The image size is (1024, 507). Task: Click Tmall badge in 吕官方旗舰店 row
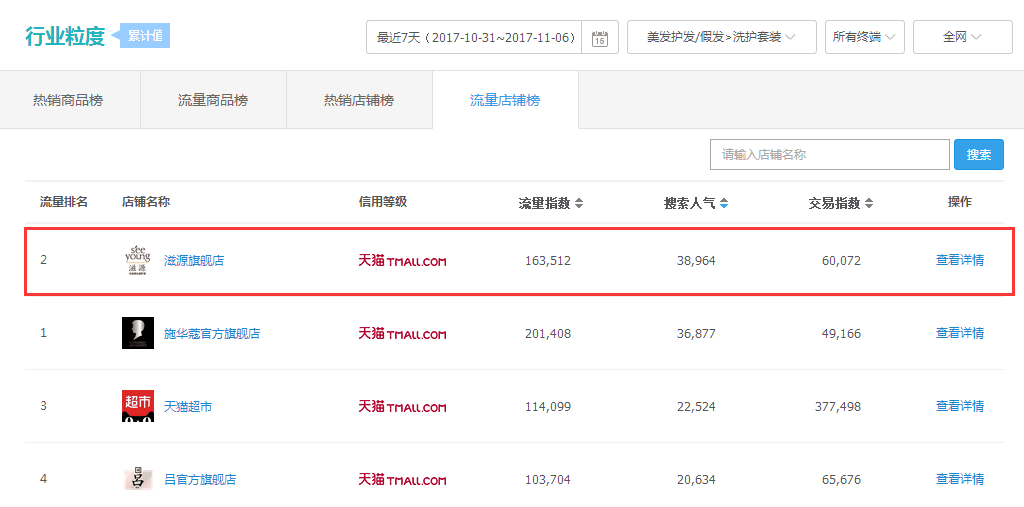(x=402, y=480)
